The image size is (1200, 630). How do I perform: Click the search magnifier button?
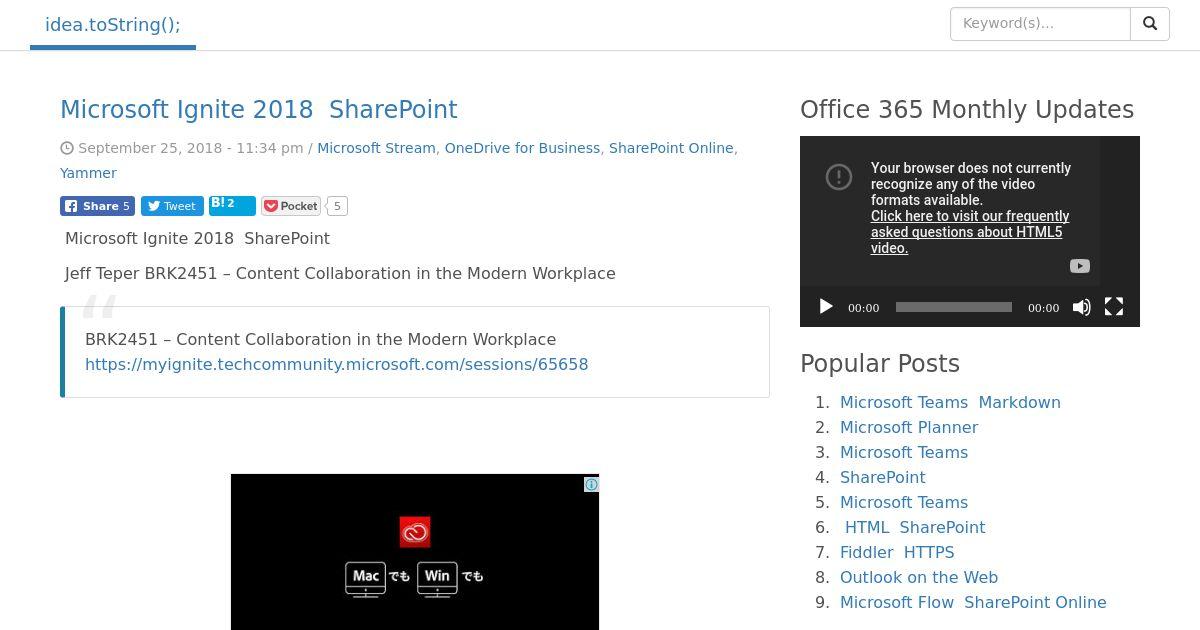(x=1150, y=24)
